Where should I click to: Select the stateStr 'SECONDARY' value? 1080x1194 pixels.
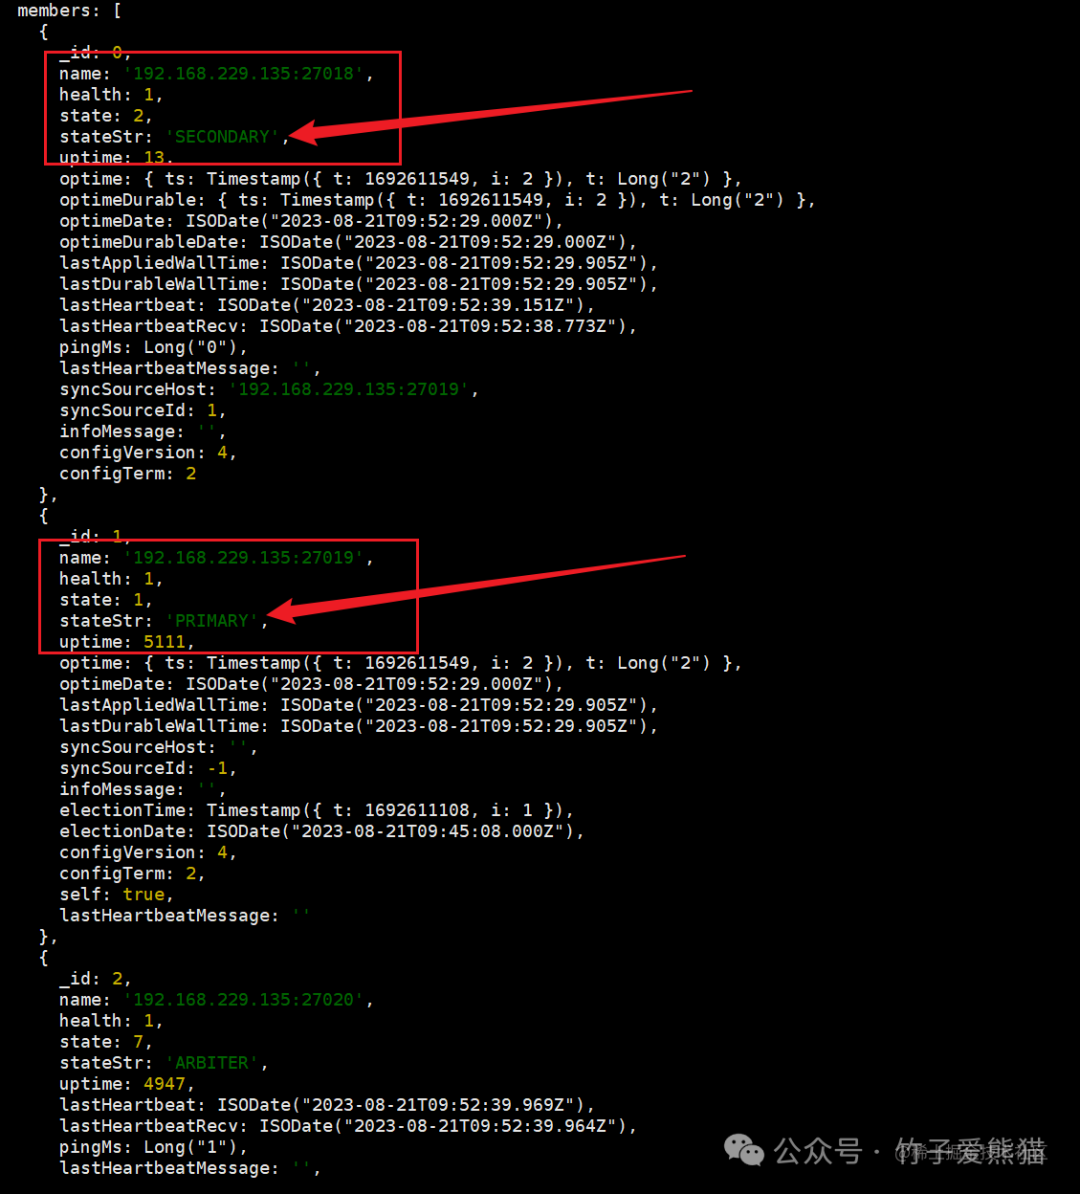point(222,137)
